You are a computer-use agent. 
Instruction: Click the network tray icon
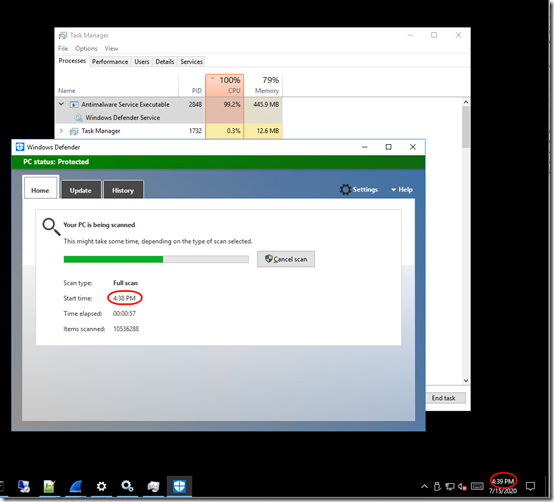coord(450,486)
